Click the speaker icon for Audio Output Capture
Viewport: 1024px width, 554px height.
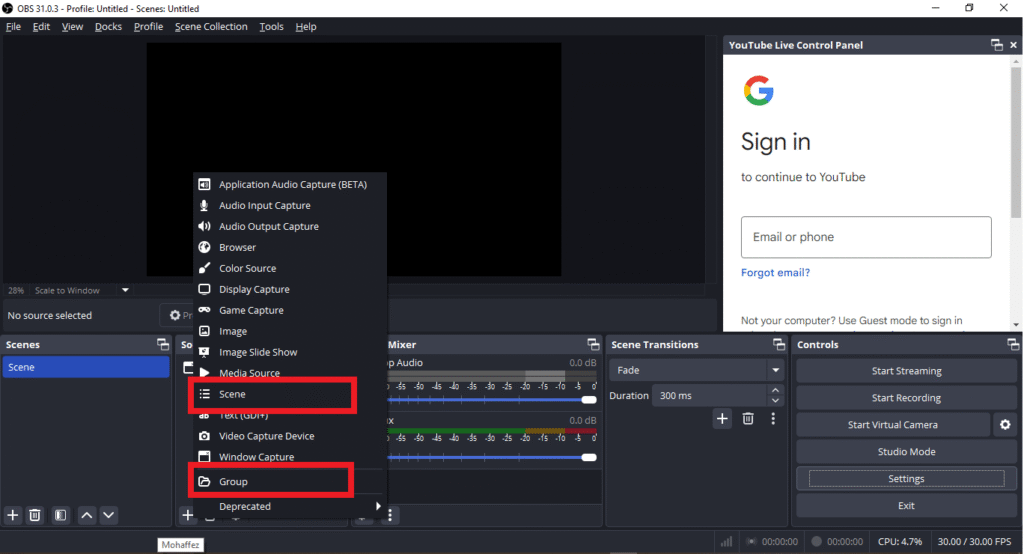[x=204, y=226]
